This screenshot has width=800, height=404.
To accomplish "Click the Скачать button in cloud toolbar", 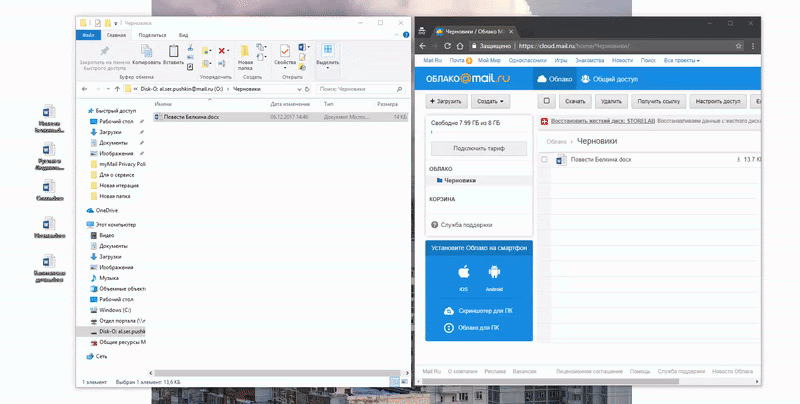I will point(575,102).
